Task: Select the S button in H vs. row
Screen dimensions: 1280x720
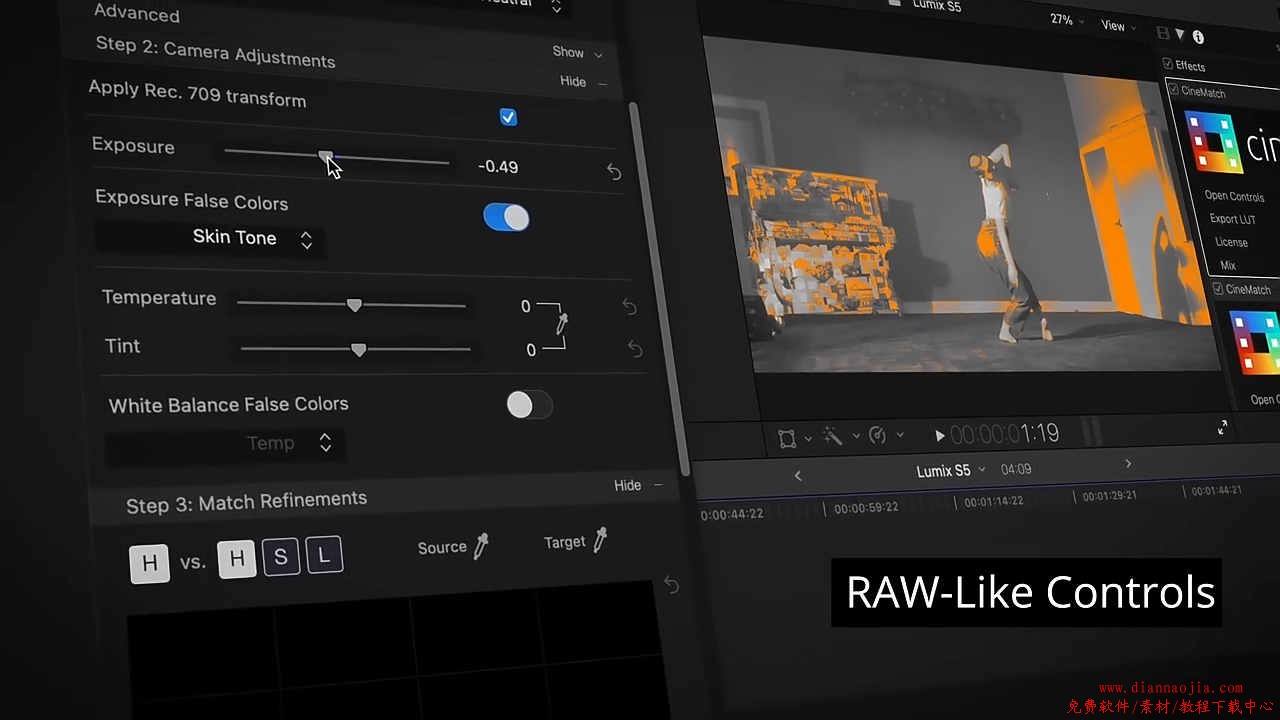Action: pos(280,558)
